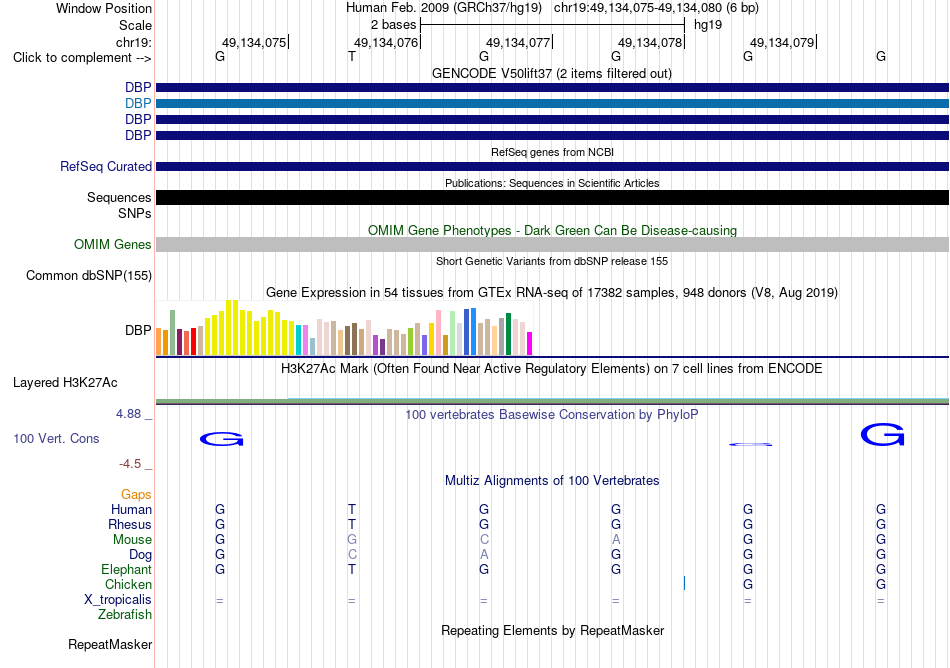Click the Sequences label
The width and height of the screenshot is (950, 668).
tap(119, 197)
